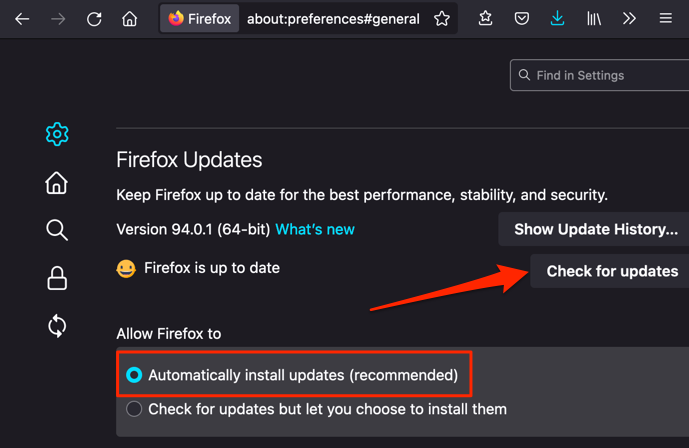The image size is (689, 448).
Task: Open the Pocket save icon
Action: (x=522, y=19)
